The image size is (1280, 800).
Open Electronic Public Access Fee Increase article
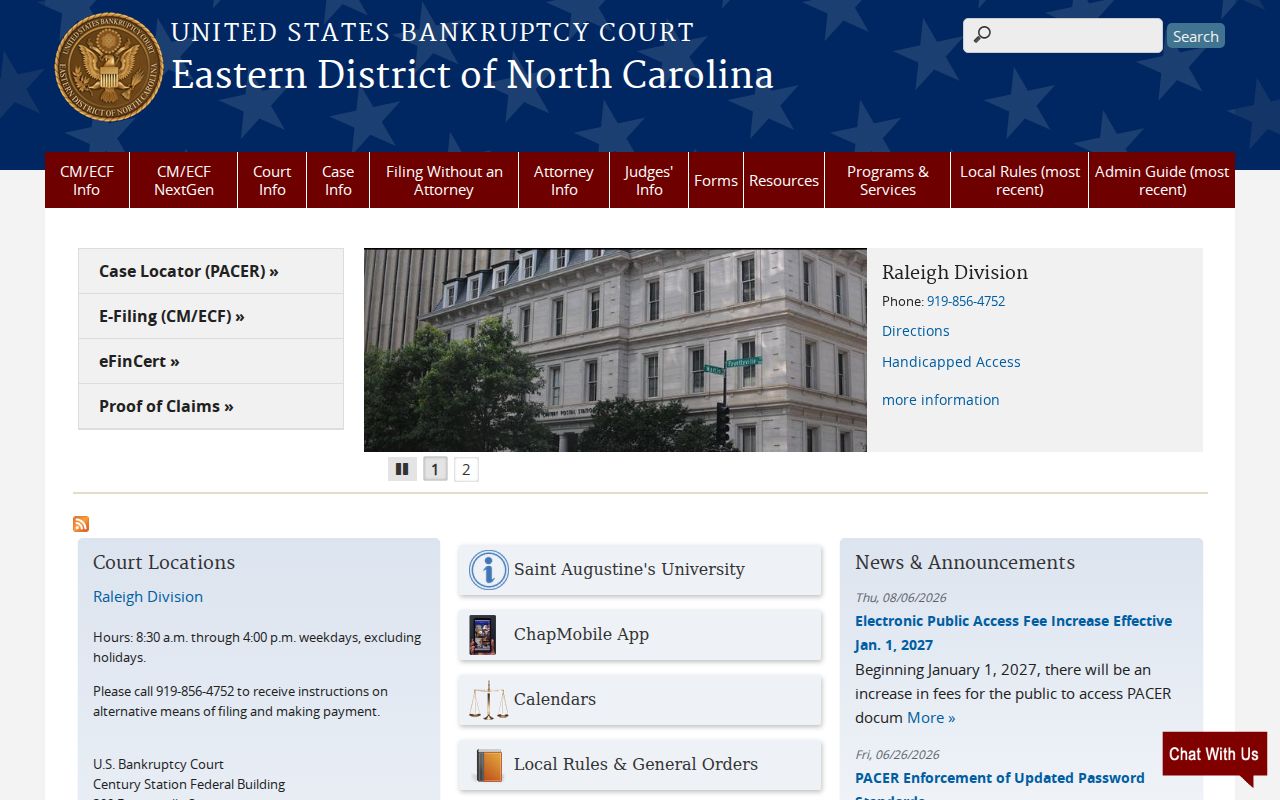[1013, 633]
